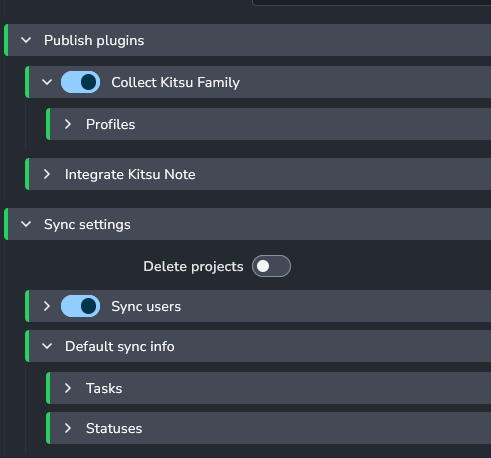Enable the Delete projects toggle
Viewport: 491px width, 458px height.
[x=271, y=266]
